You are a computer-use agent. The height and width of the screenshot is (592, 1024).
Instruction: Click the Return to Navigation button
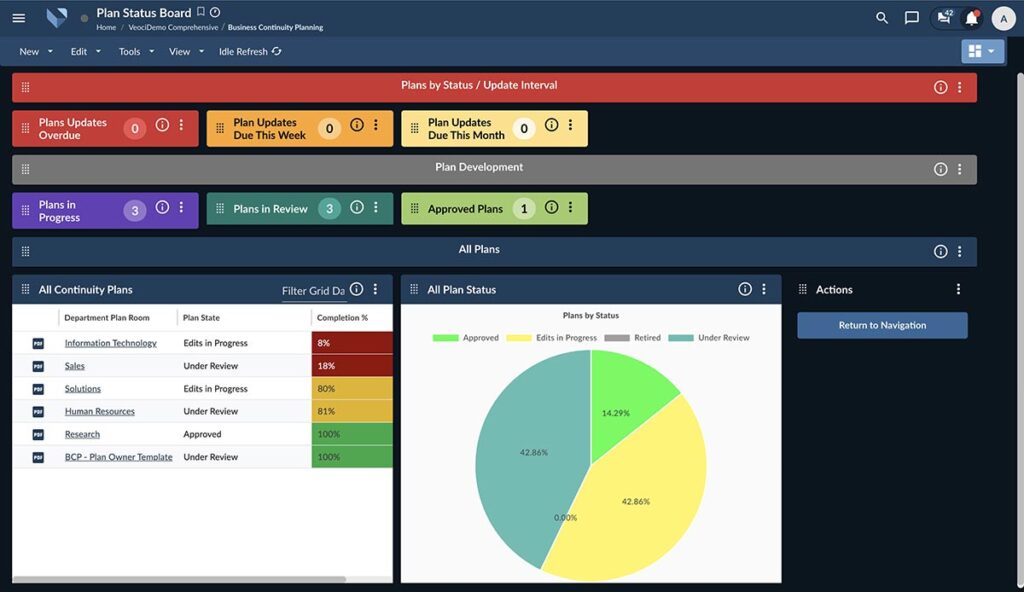pyautogui.click(x=881, y=325)
